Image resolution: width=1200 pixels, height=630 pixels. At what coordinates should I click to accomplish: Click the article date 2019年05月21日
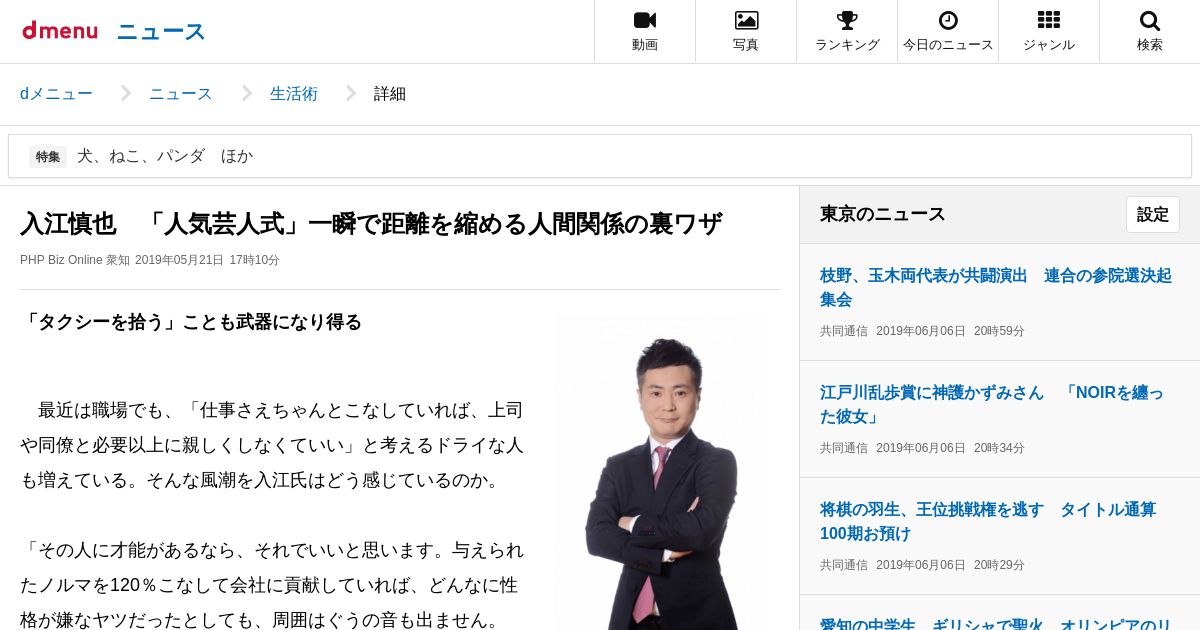[179, 260]
